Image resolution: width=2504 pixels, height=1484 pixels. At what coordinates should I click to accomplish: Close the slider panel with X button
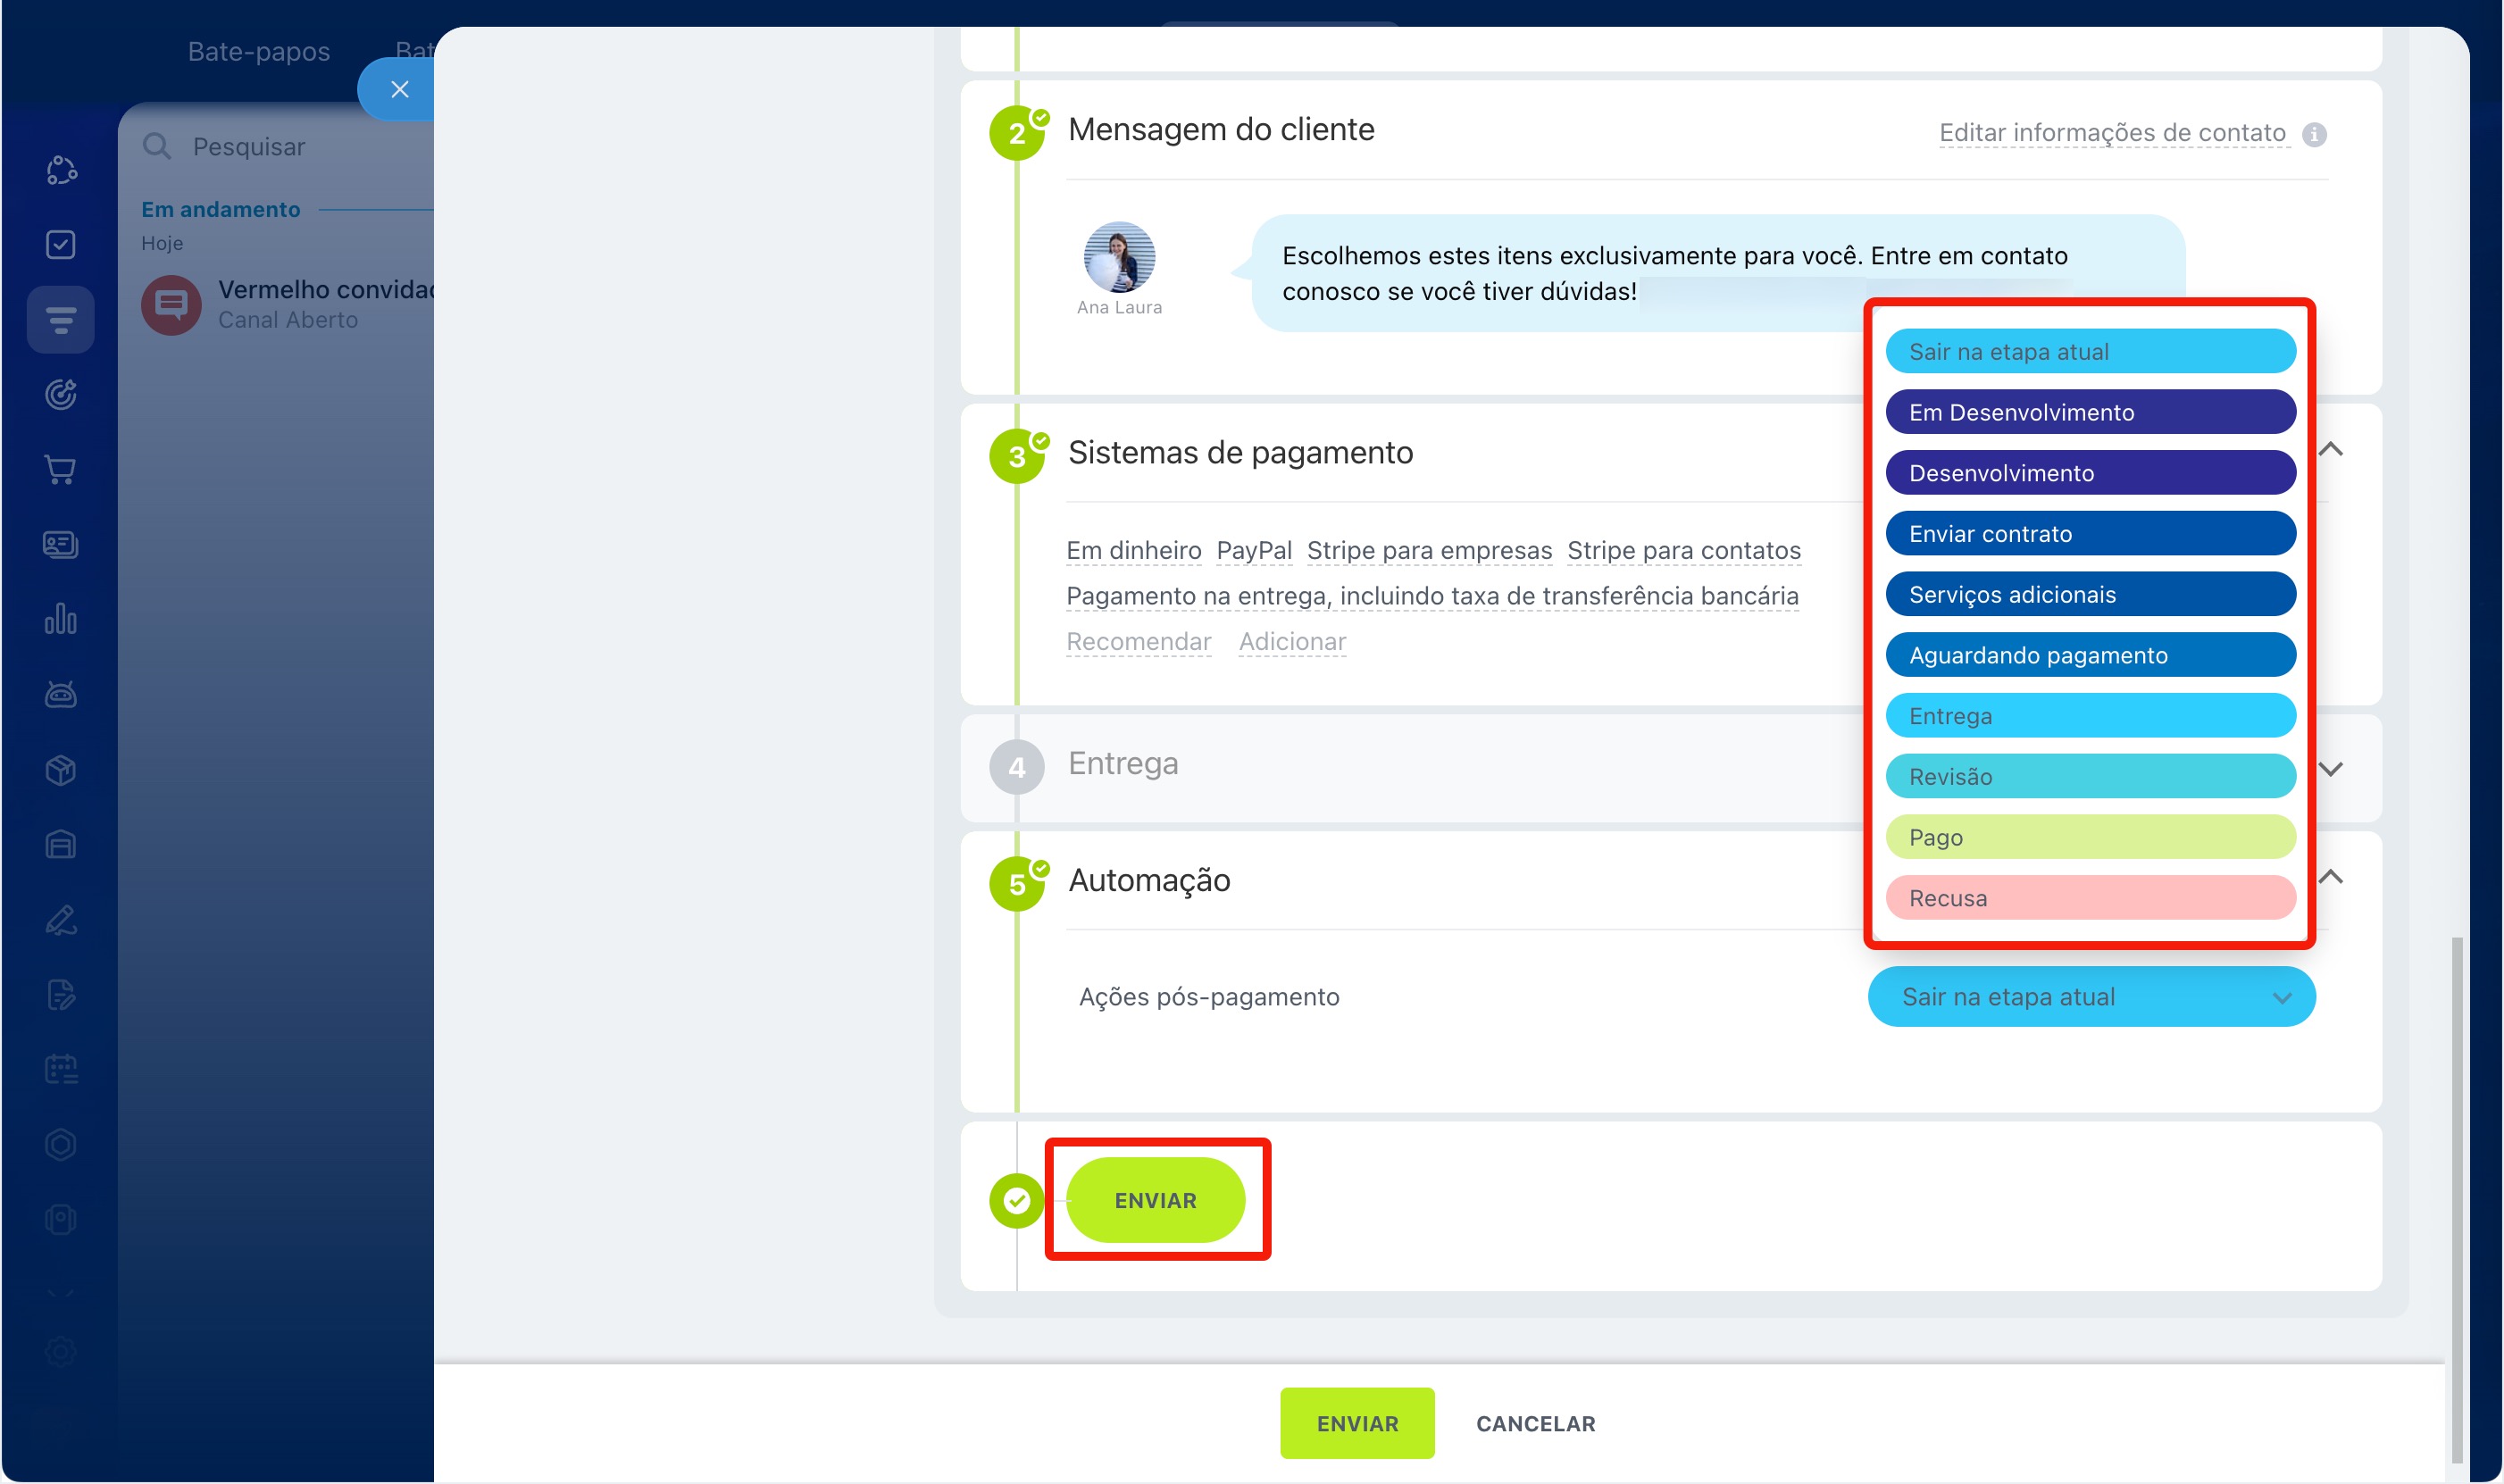(x=399, y=89)
